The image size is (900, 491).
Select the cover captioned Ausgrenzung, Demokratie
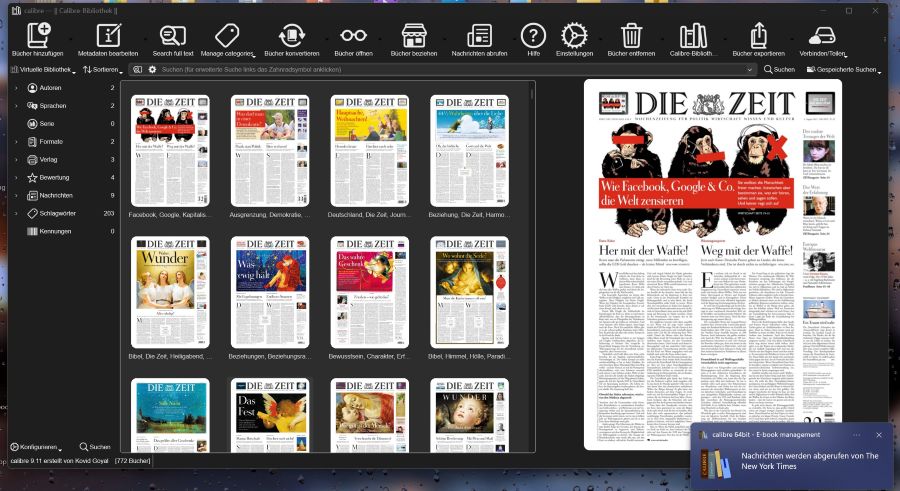270,150
